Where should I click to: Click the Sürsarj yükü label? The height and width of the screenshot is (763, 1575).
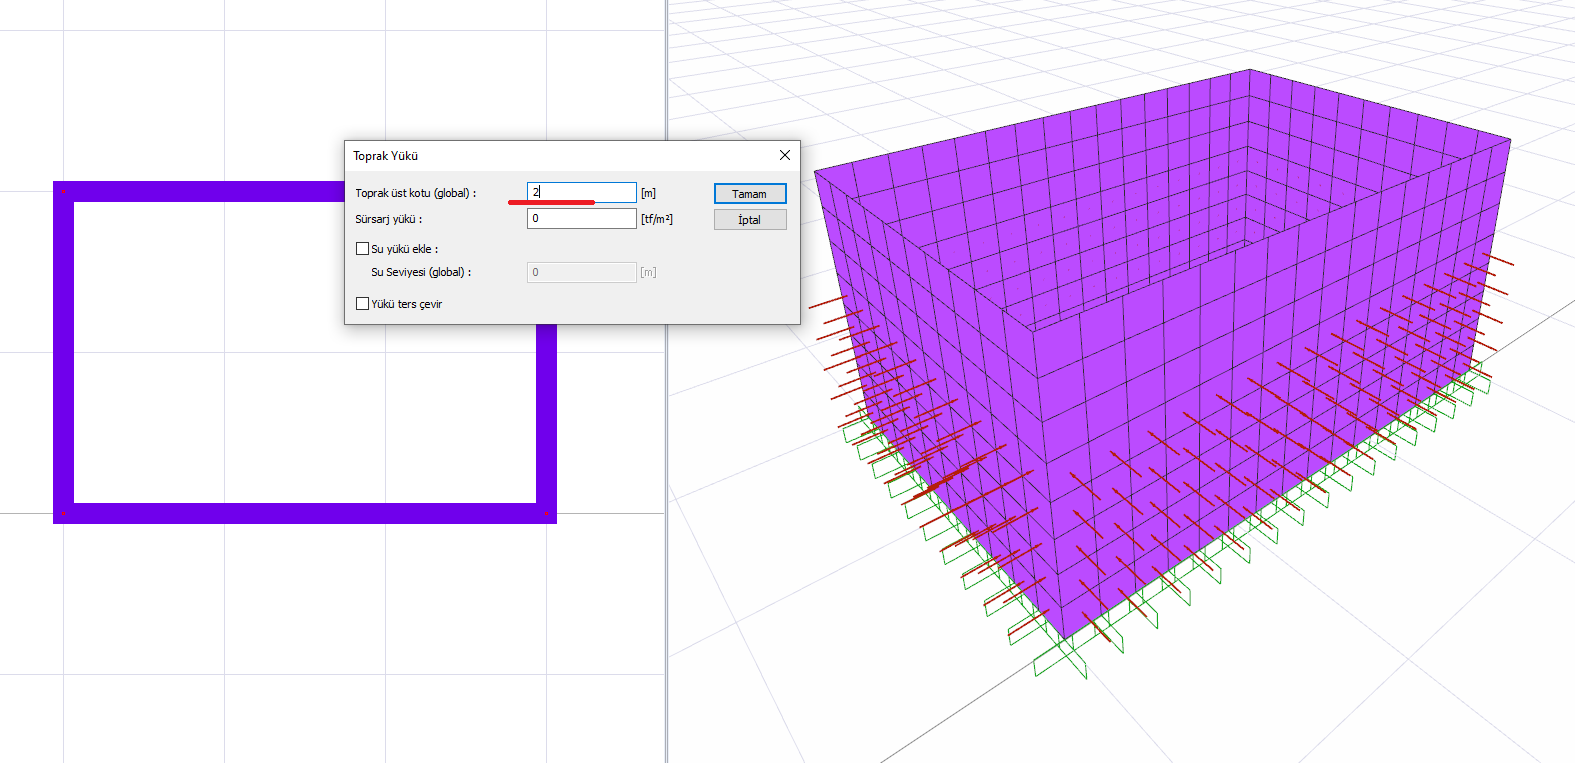(x=389, y=219)
